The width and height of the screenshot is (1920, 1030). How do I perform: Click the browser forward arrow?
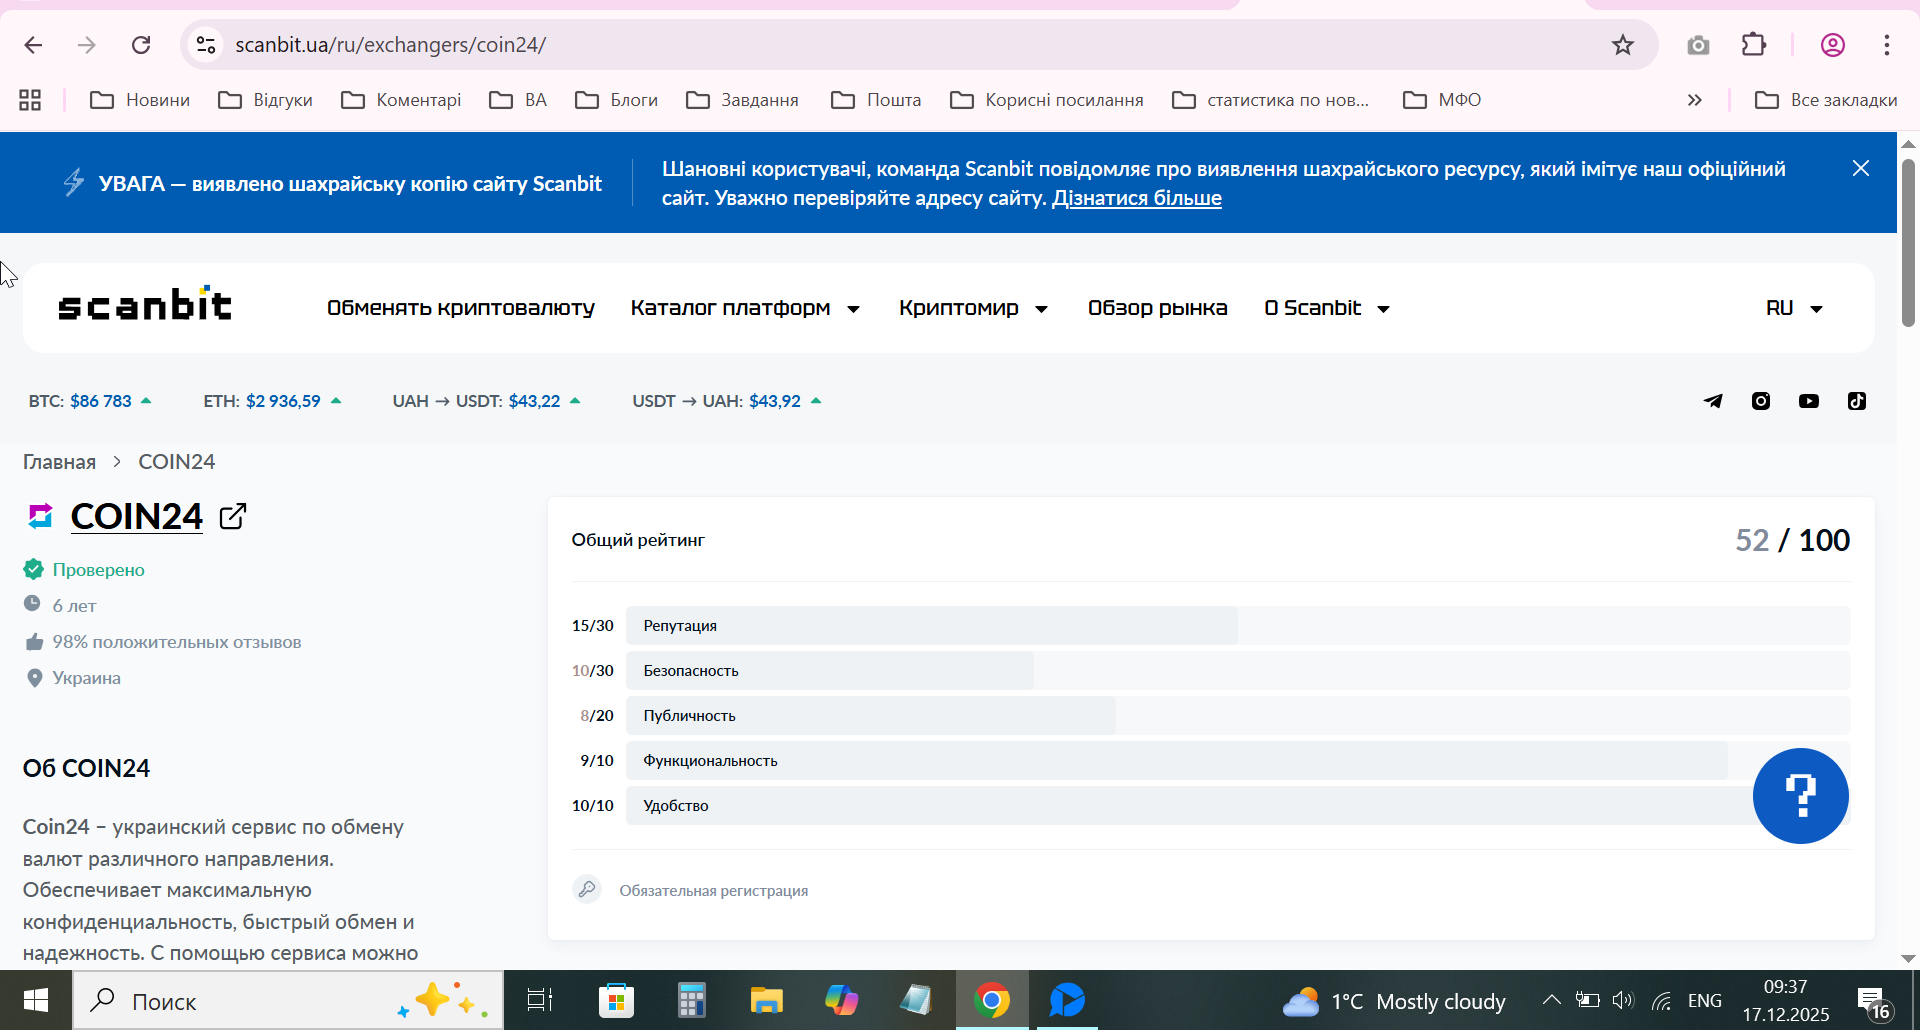click(x=87, y=45)
